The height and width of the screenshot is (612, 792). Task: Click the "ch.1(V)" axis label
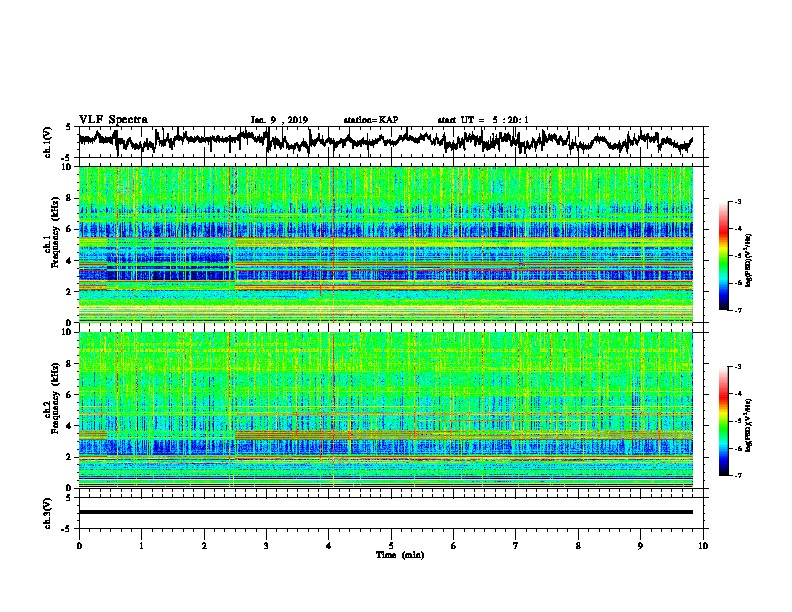[x=48, y=142]
